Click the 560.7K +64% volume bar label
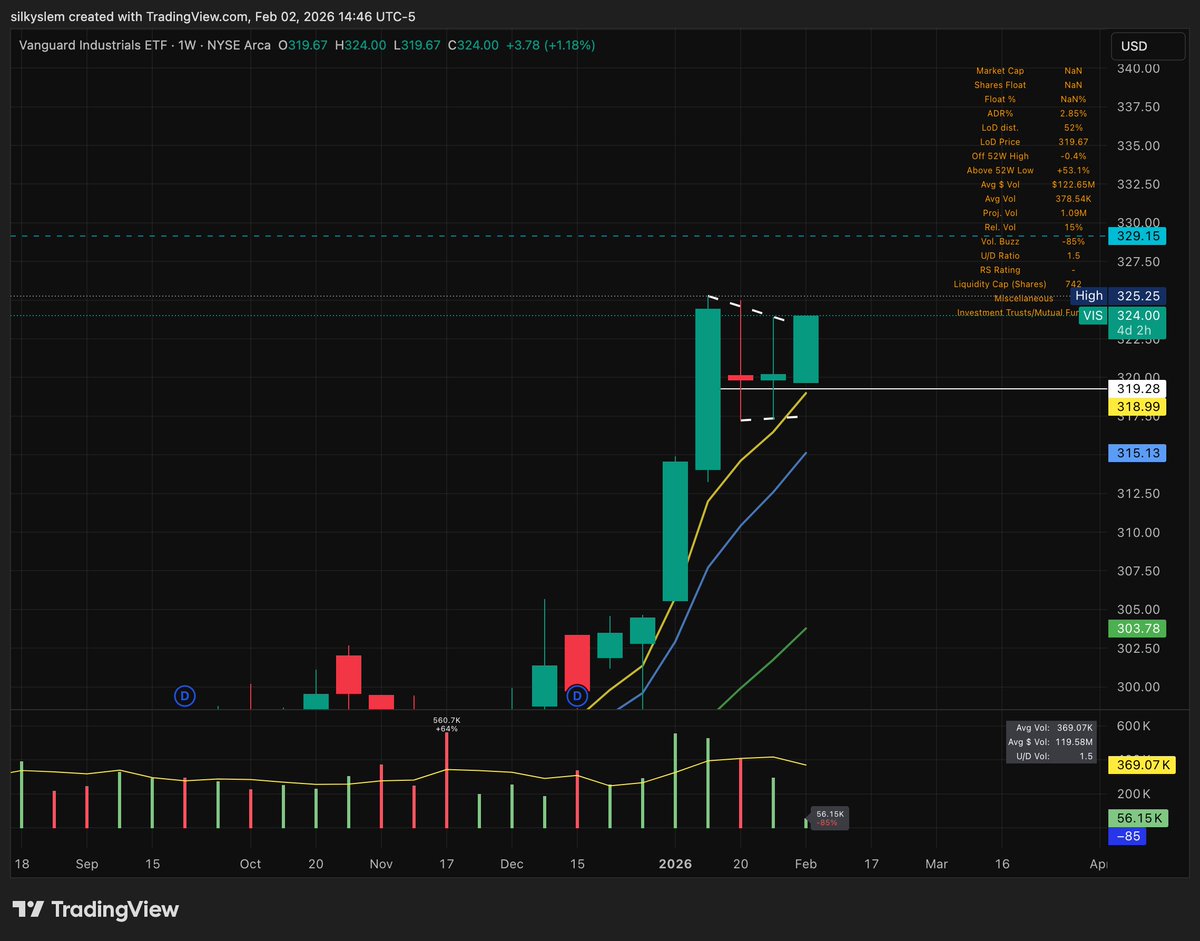This screenshot has height=941, width=1200. point(446,724)
